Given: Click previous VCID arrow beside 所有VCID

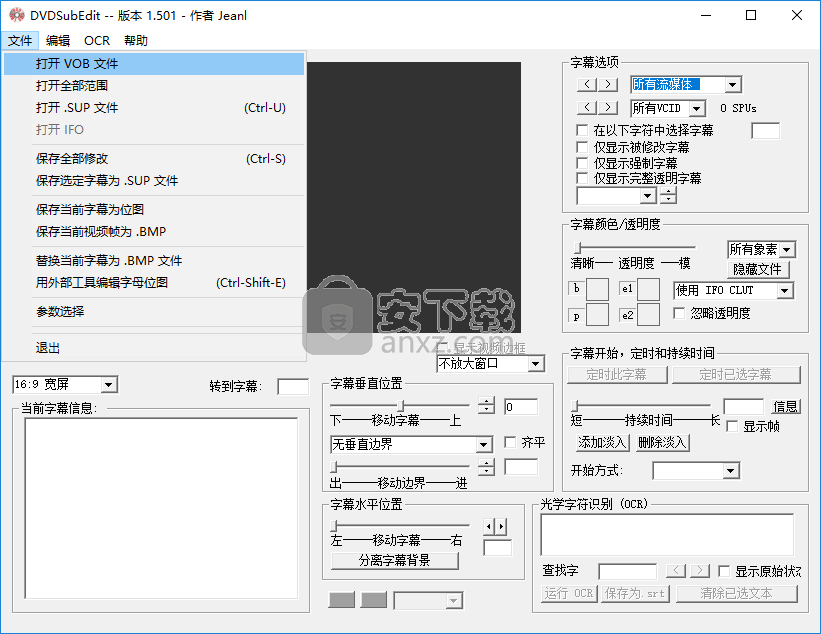Looking at the screenshot, I should [x=587, y=107].
